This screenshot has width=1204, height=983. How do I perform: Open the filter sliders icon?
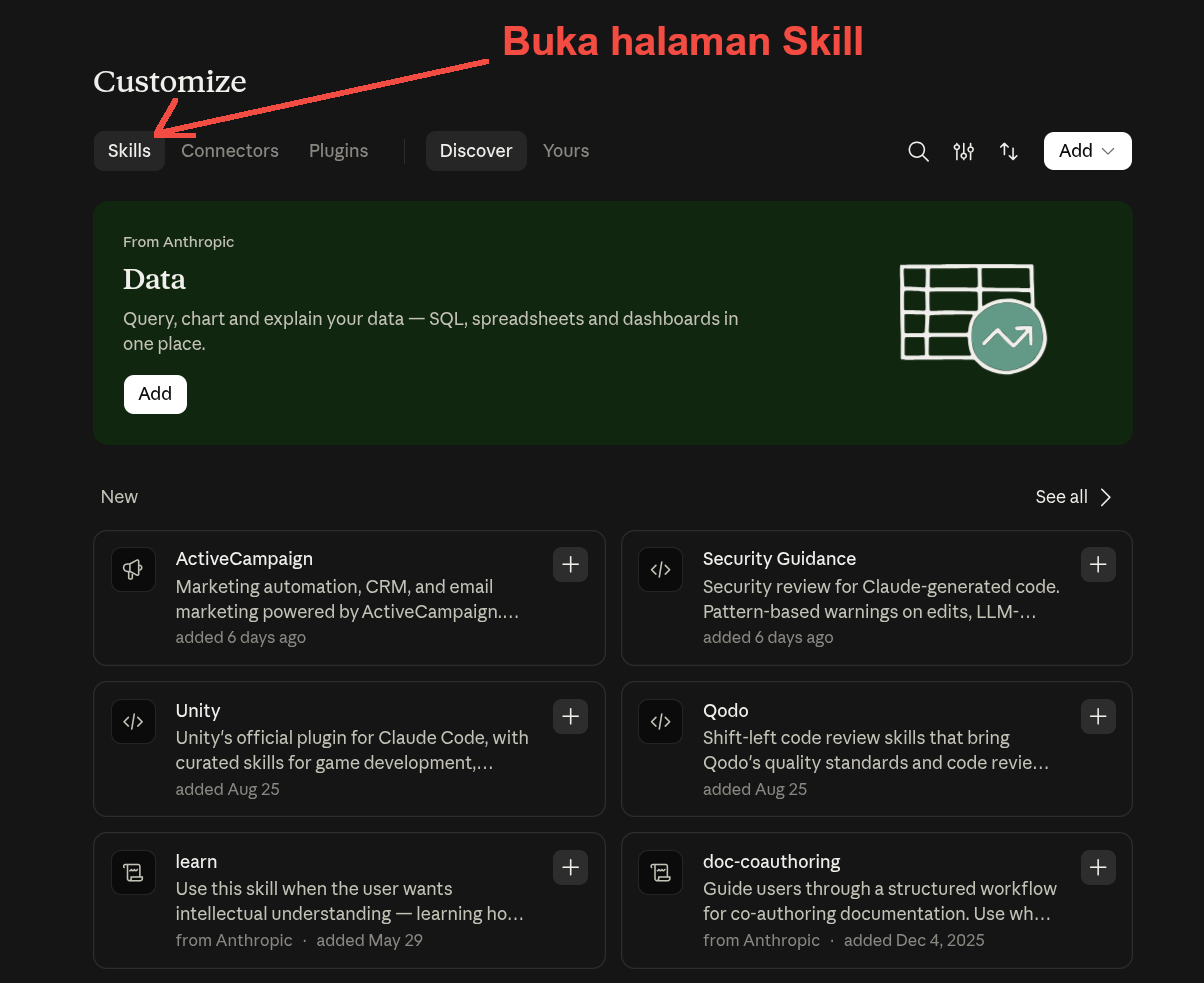click(964, 151)
